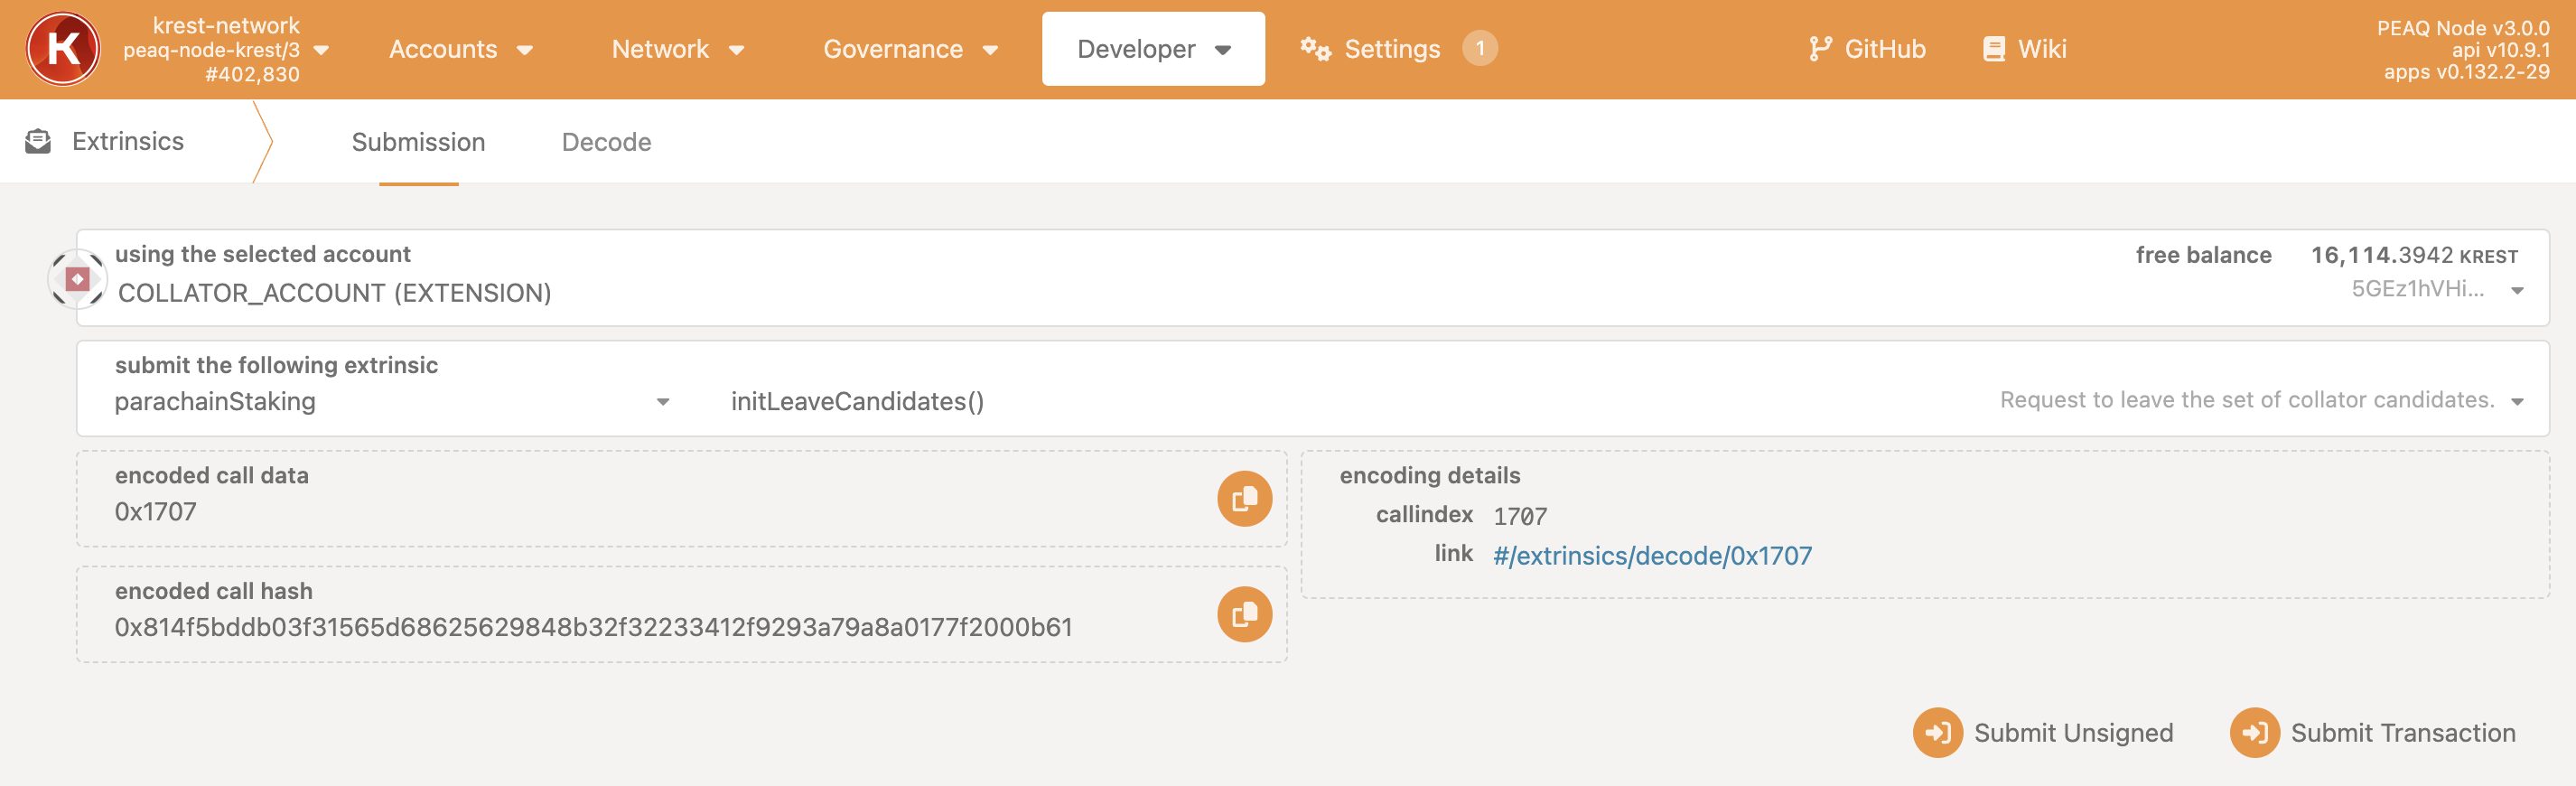
Task: Click the callindex value 1707
Action: coord(1520,517)
